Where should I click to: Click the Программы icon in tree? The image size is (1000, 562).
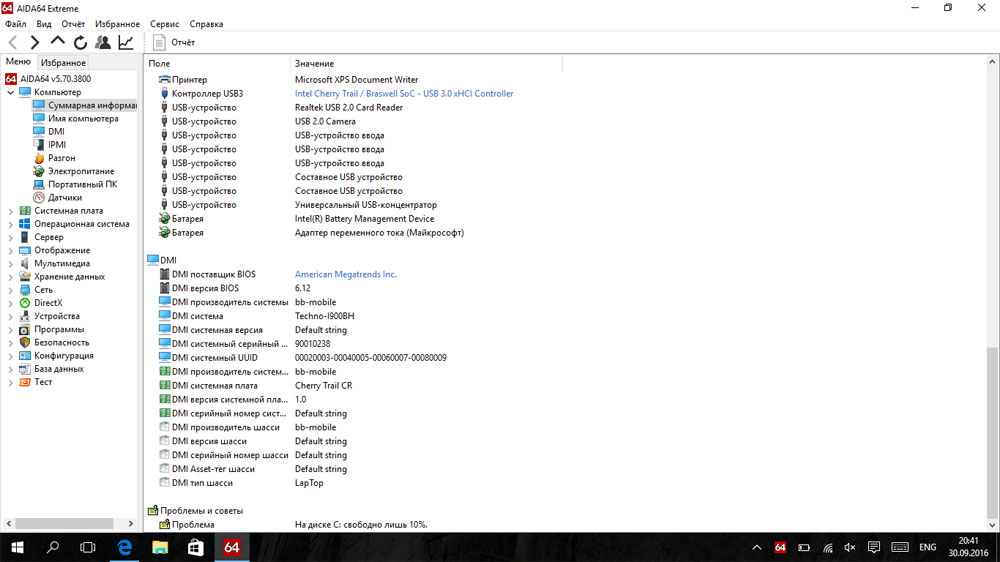click(25, 330)
